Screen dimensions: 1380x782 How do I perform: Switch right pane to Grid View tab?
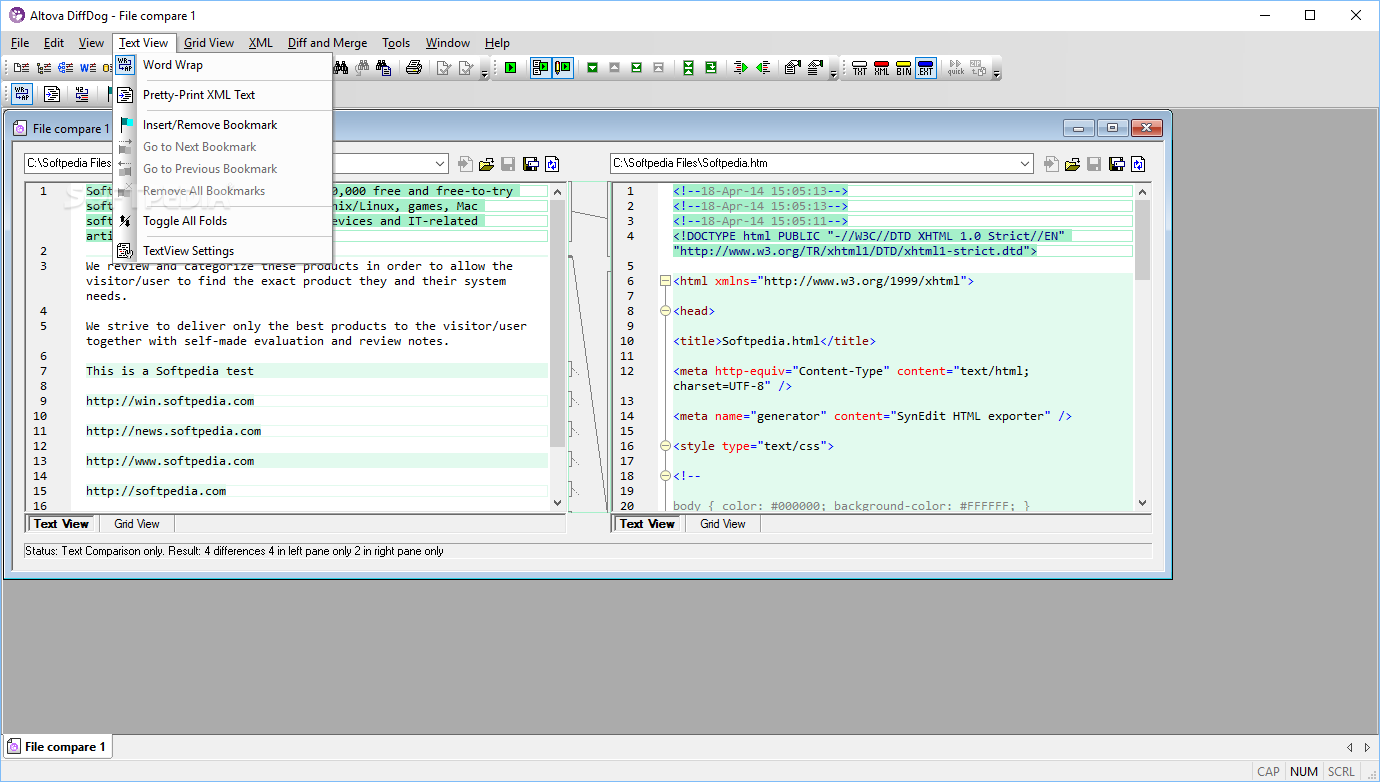coord(723,524)
